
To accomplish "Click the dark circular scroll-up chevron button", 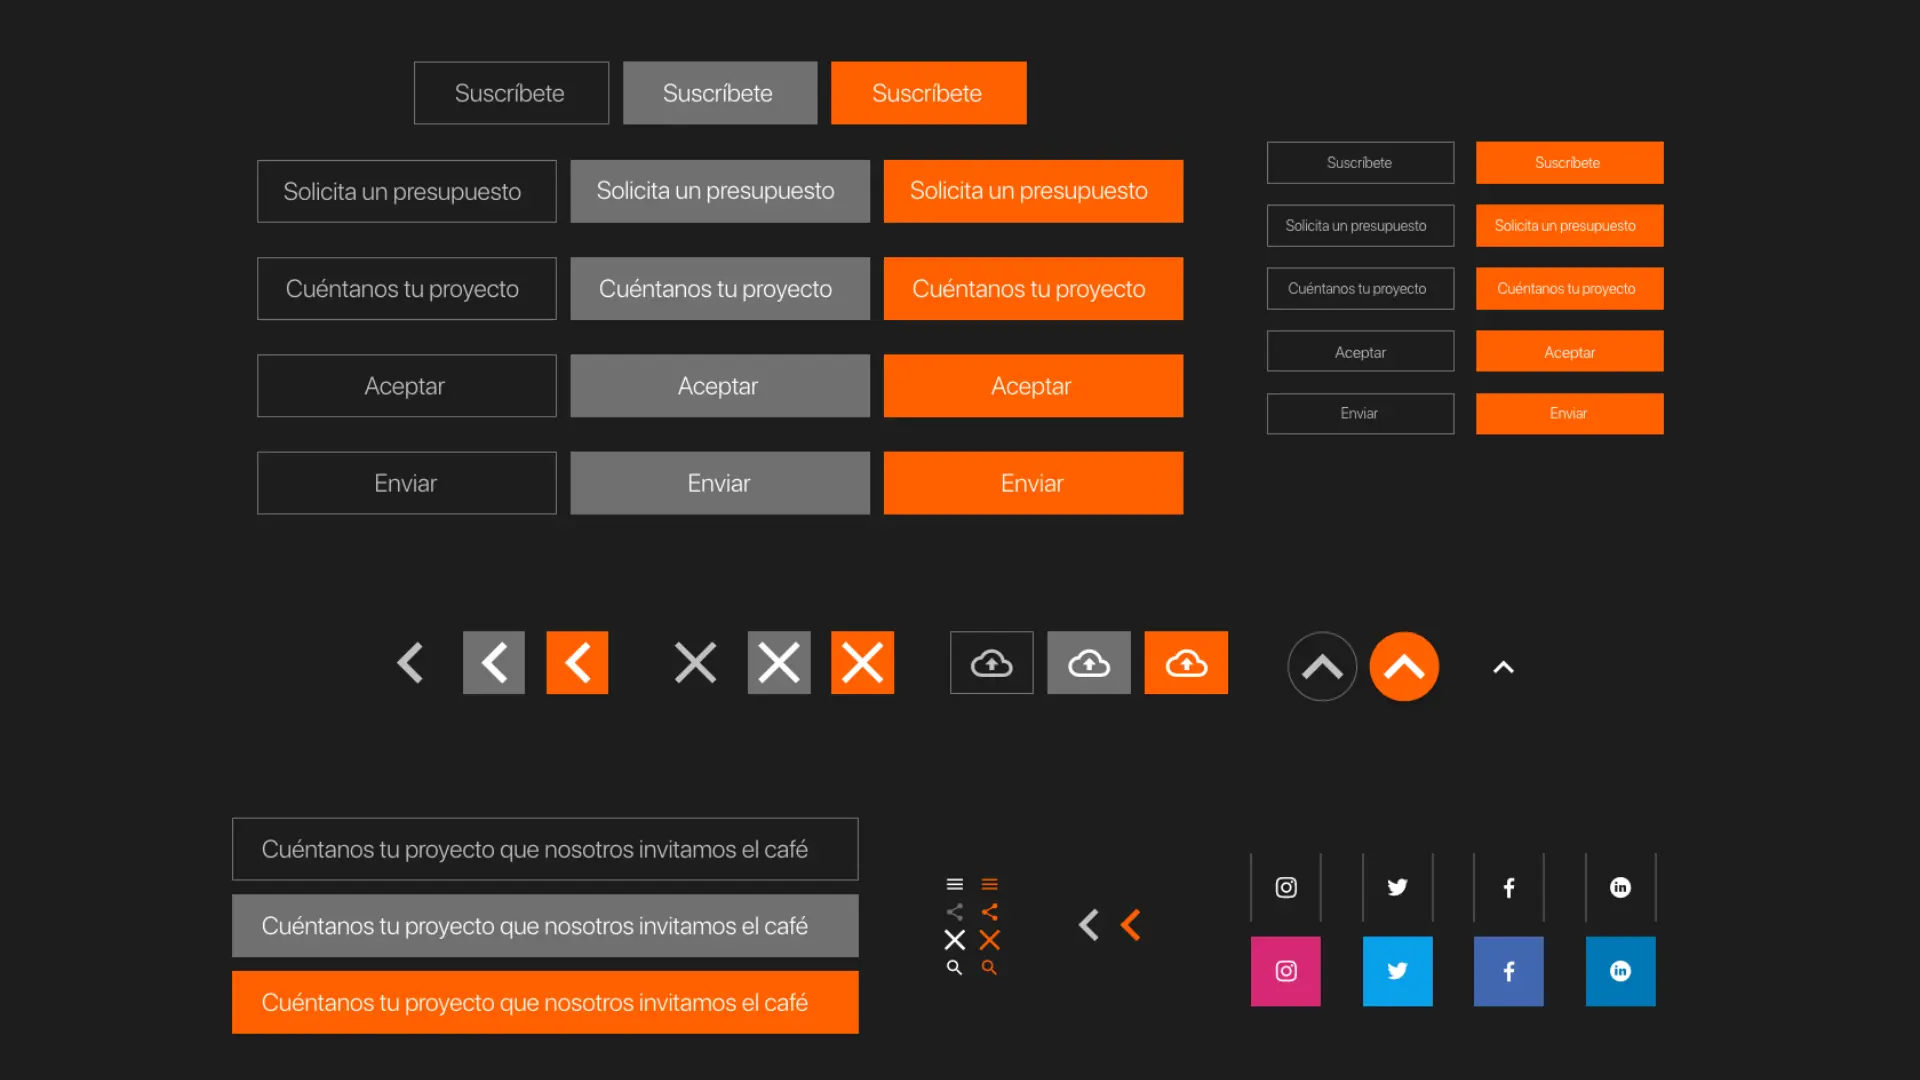I will pyautogui.click(x=1322, y=666).
